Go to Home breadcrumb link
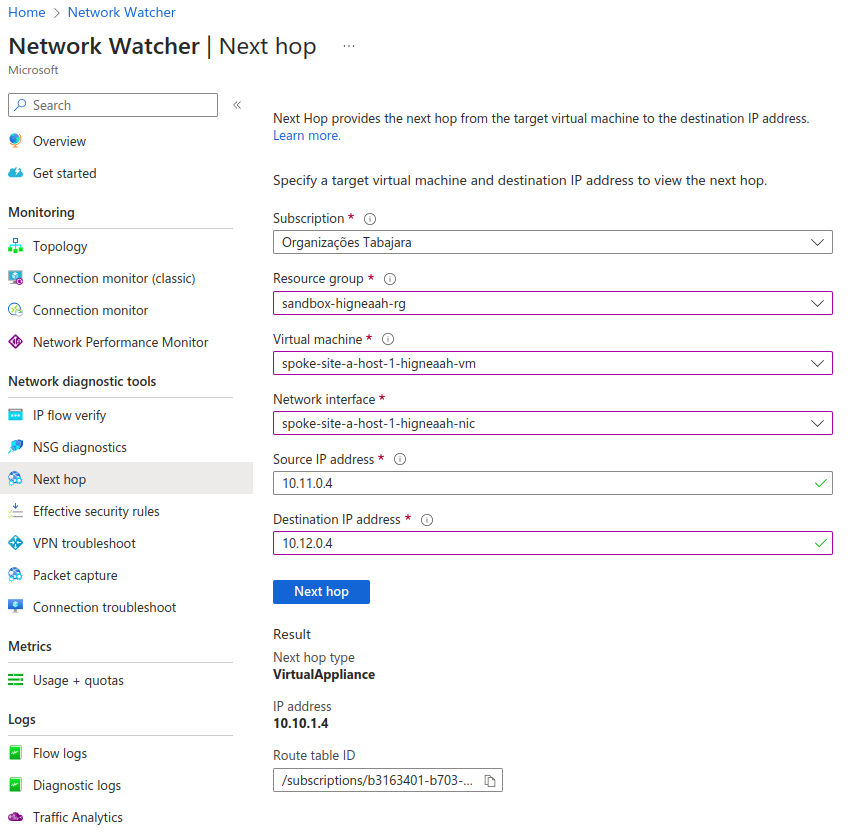Image resolution: width=853 pixels, height=839 pixels. (27, 12)
